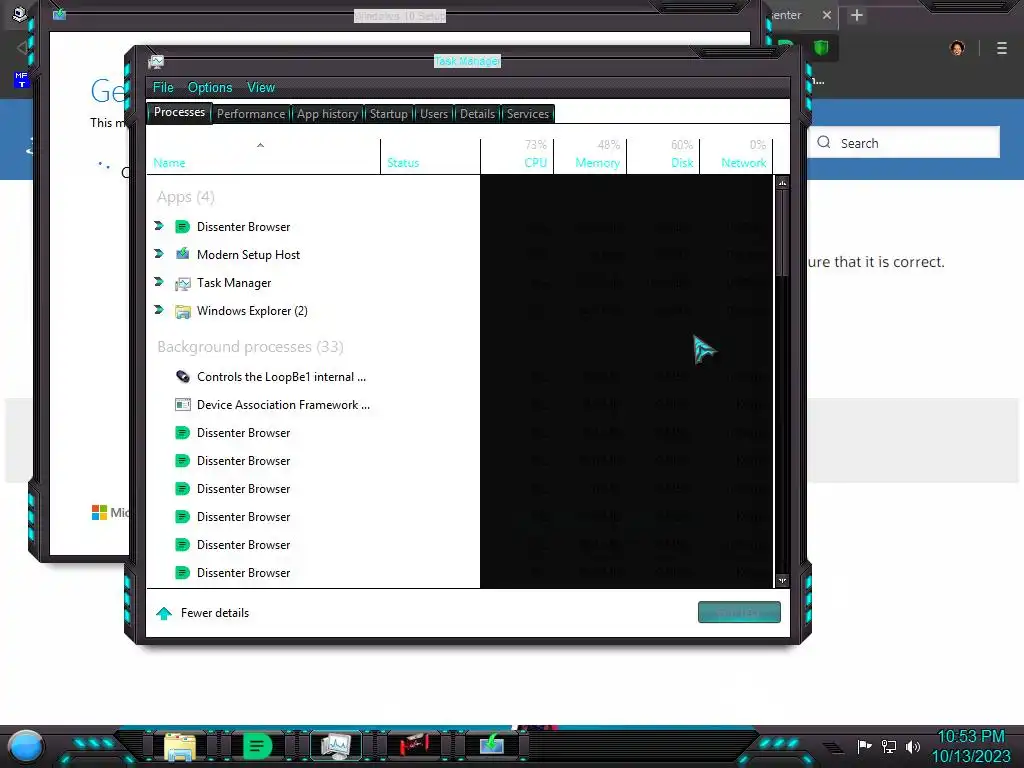Click the Dissenter Browser icon under Apps
The height and width of the screenshot is (768, 1024).
pos(182,227)
